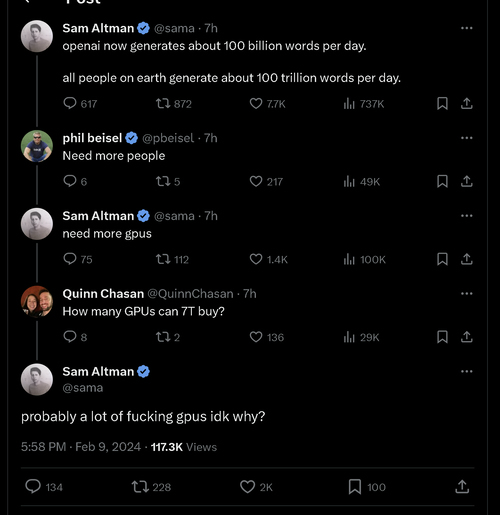500x515 pixels.
Task: Open more options on the first Sam Altman tweet
Action: (467, 28)
